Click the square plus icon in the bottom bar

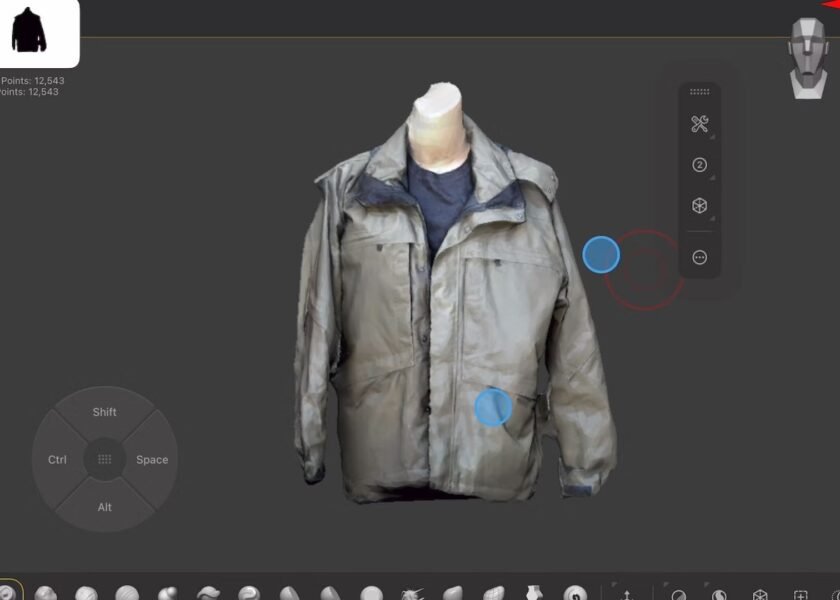[800, 595]
